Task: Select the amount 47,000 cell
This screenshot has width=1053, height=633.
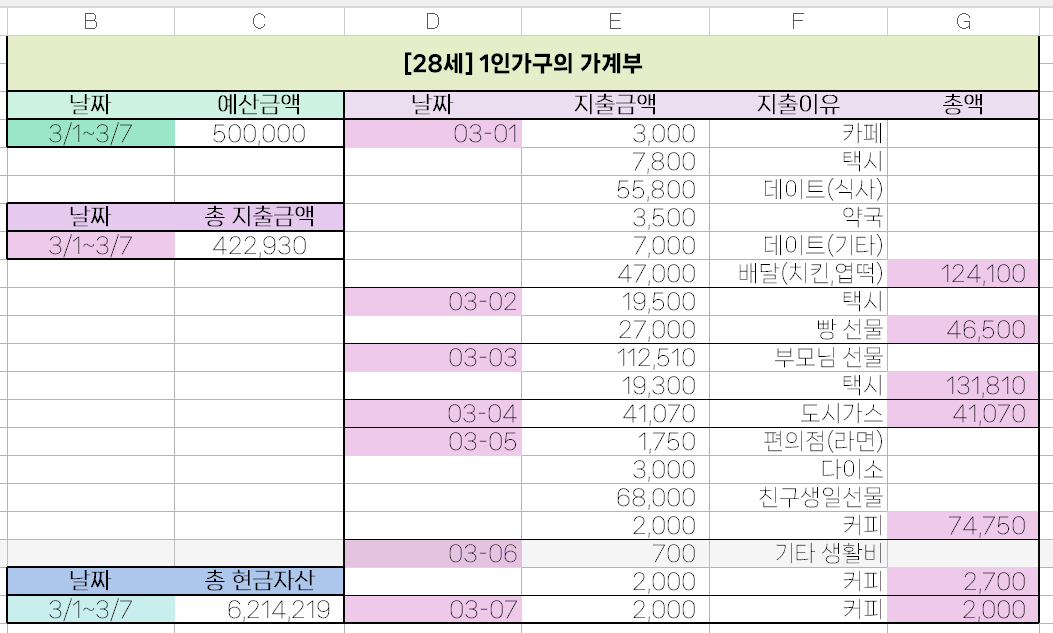Action: pos(615,273)
